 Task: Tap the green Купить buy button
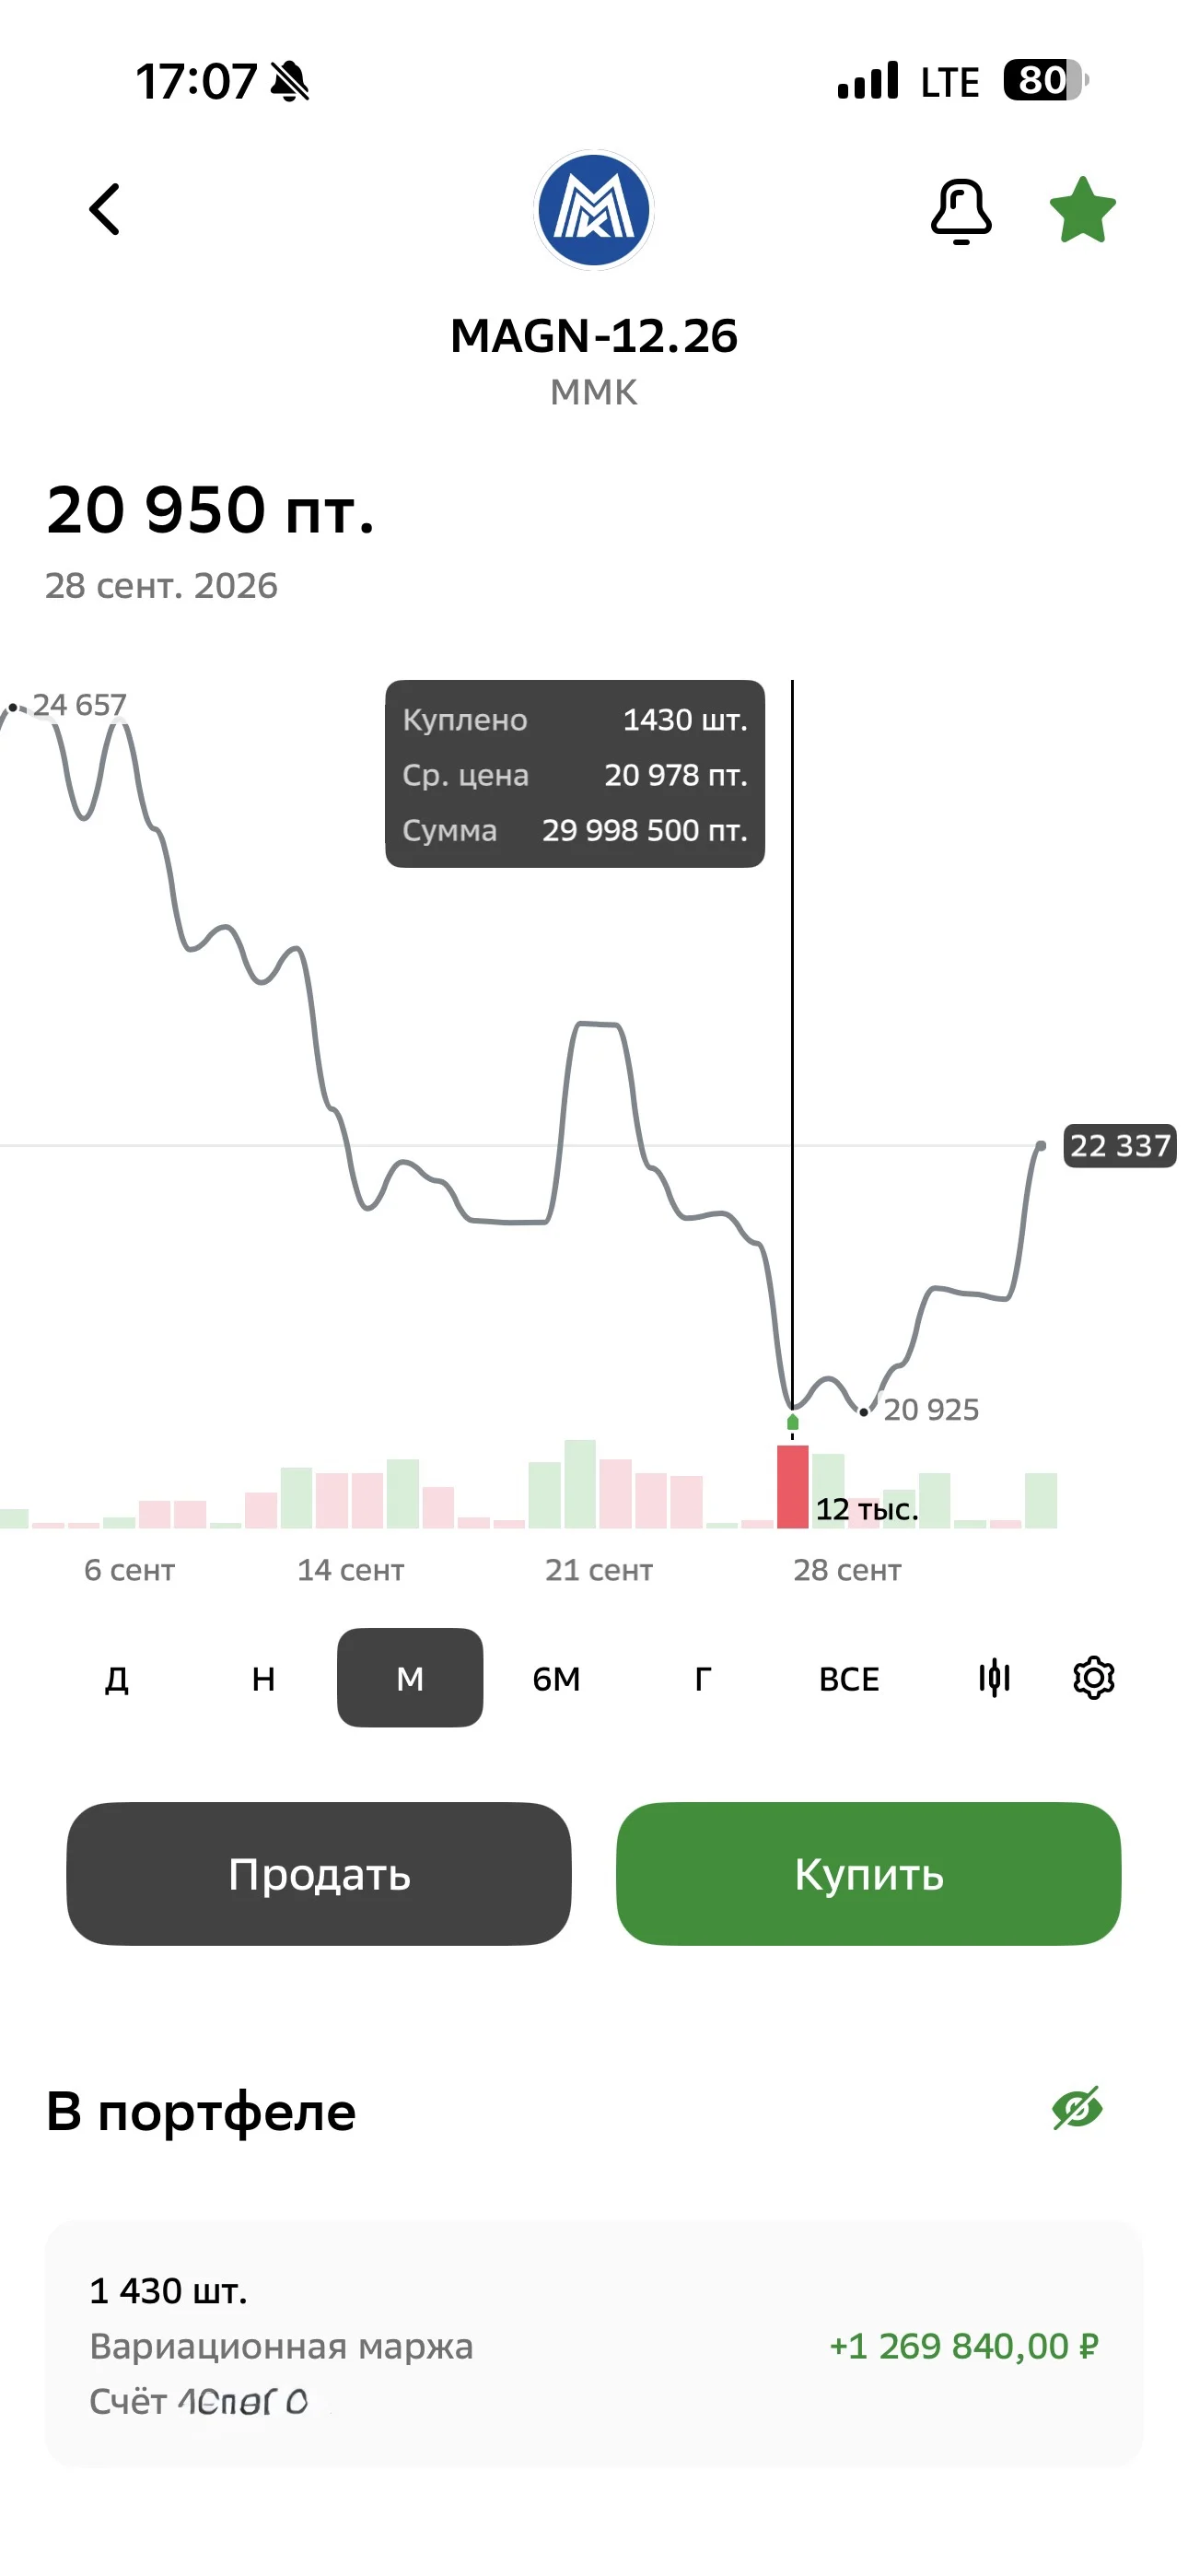coord(868,1874)
